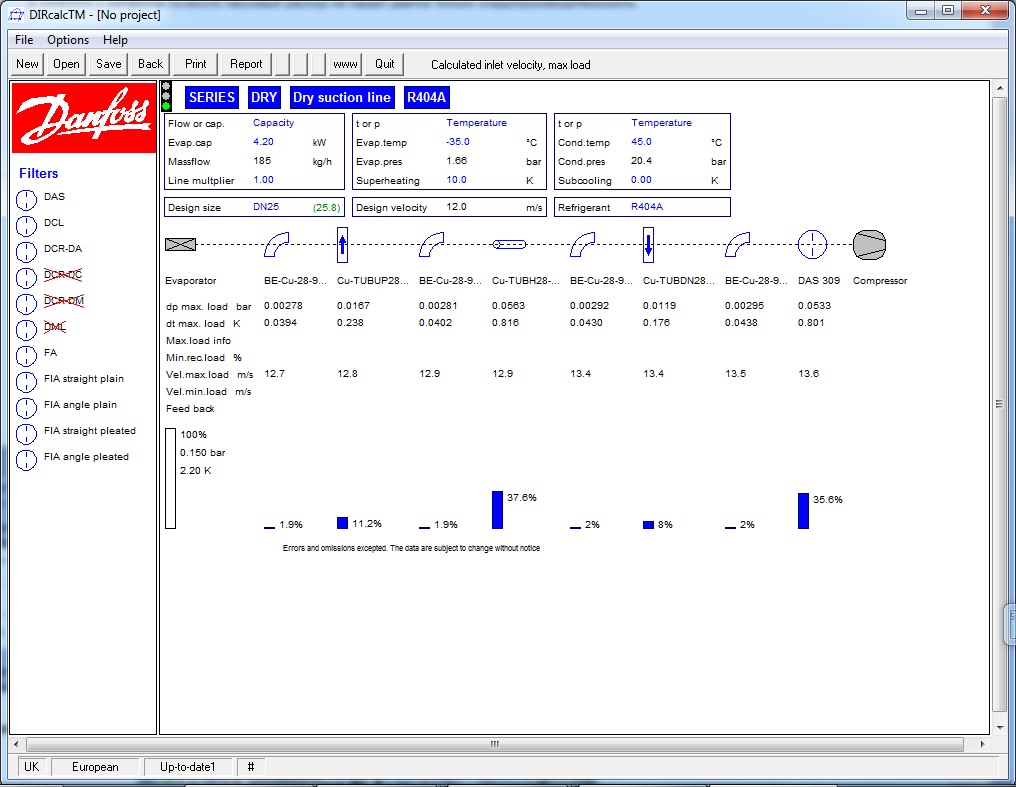Viewport: 1016px width, 787px height.
Task: Click the Compressor component icon
Action: [x=870, y=245]
